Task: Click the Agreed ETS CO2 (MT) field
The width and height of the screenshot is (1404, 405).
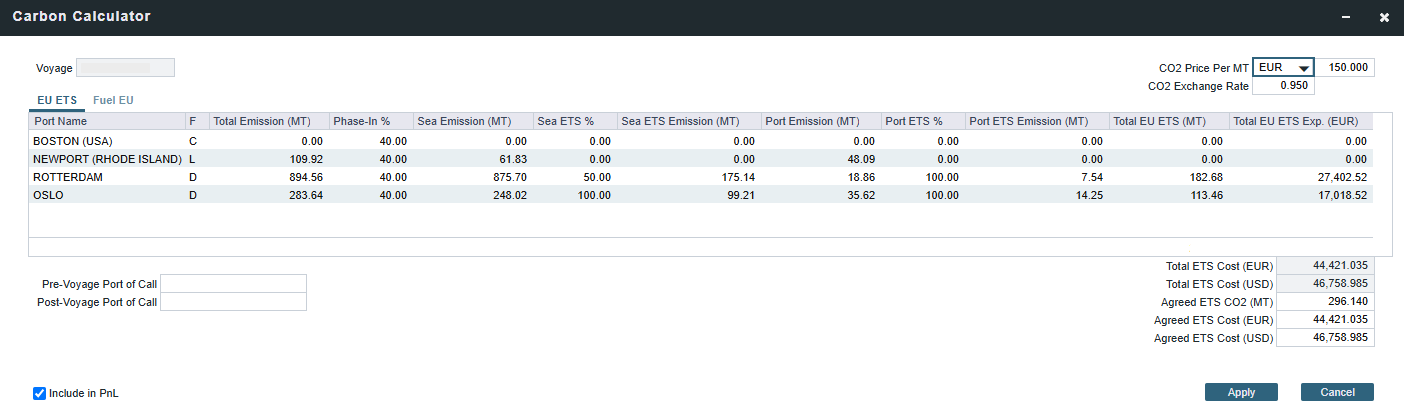Action: (x=1326, y=302)
